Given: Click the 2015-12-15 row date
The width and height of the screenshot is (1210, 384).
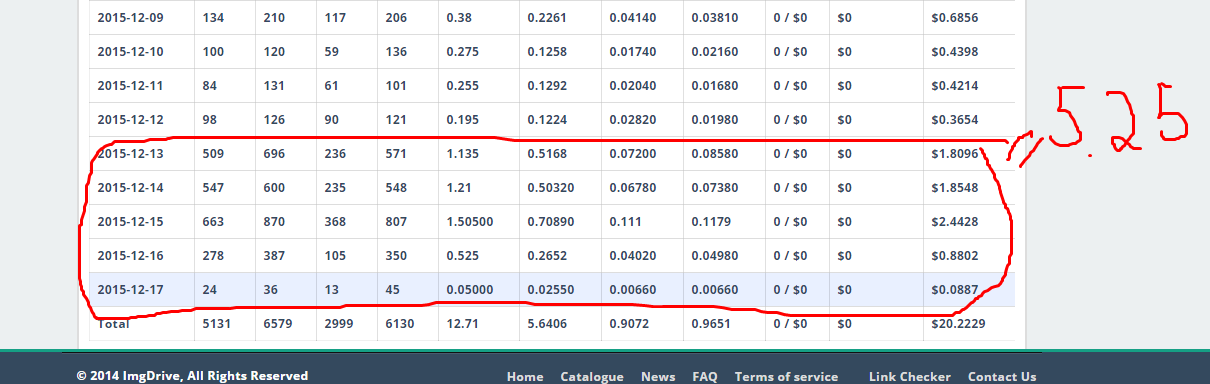Looking at the screenshot, I should [x=130, y=222].
